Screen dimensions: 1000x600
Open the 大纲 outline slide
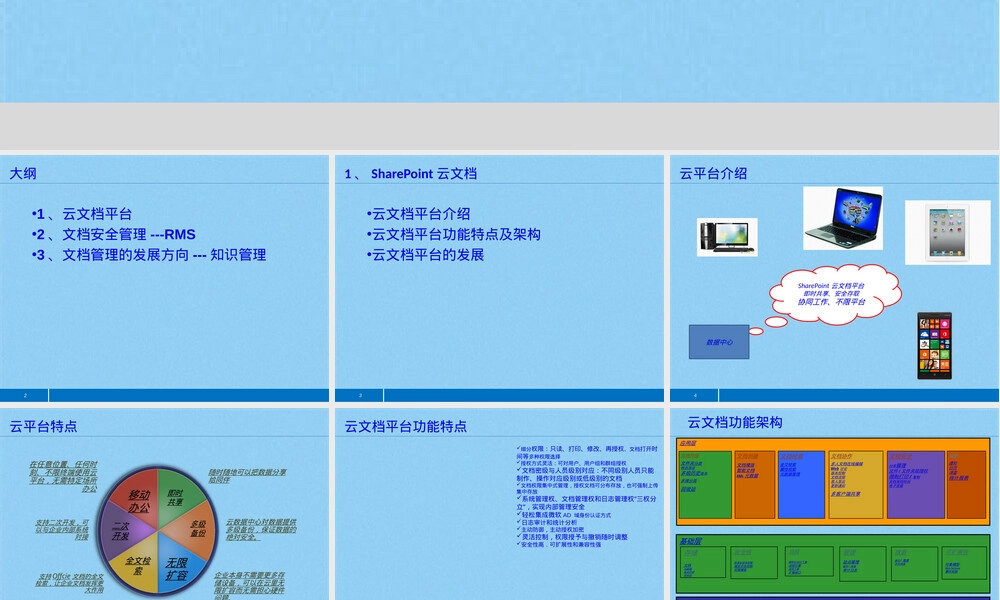(165, 278)
